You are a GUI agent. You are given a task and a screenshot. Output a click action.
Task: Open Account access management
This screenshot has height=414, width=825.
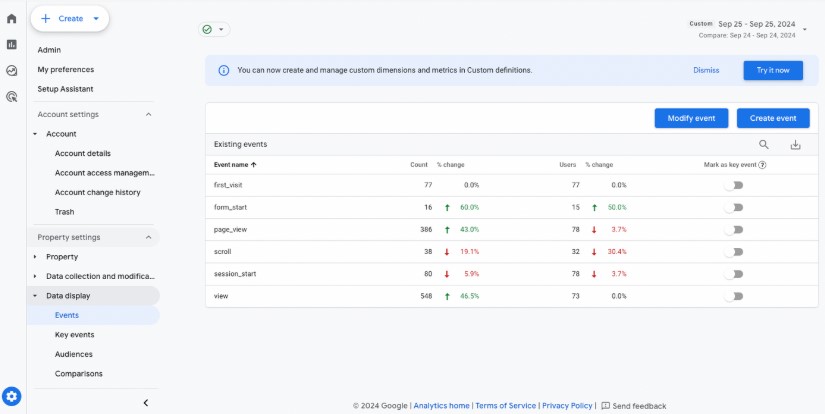[x=105, y=173]
